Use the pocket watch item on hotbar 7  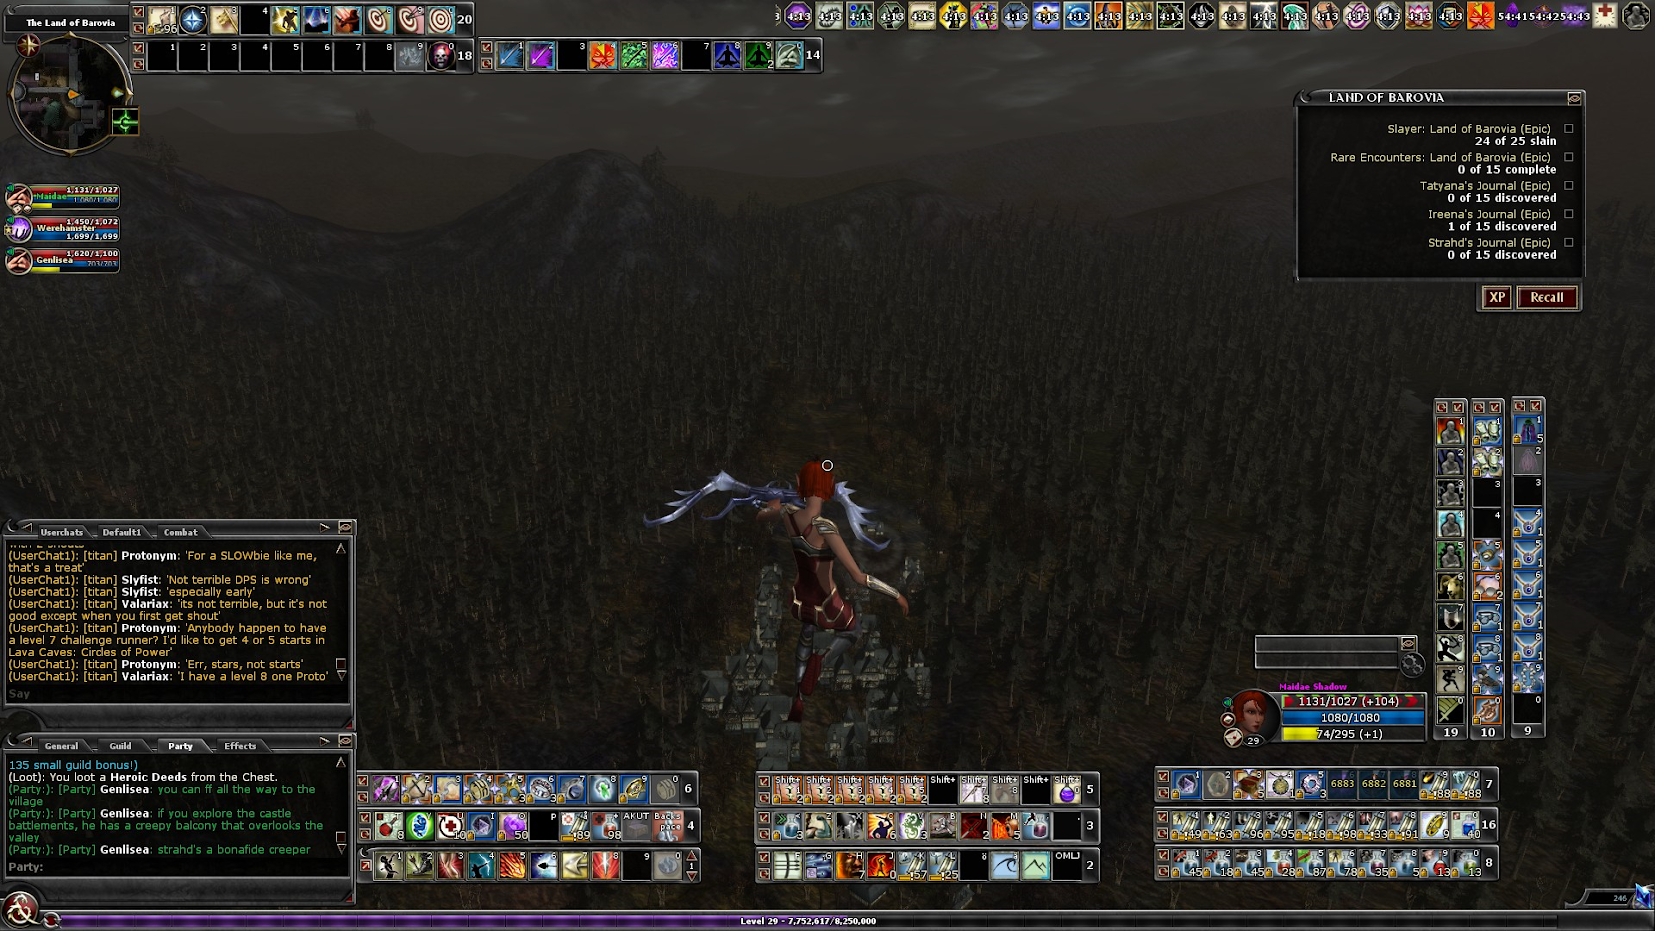tap(1279, 785)
